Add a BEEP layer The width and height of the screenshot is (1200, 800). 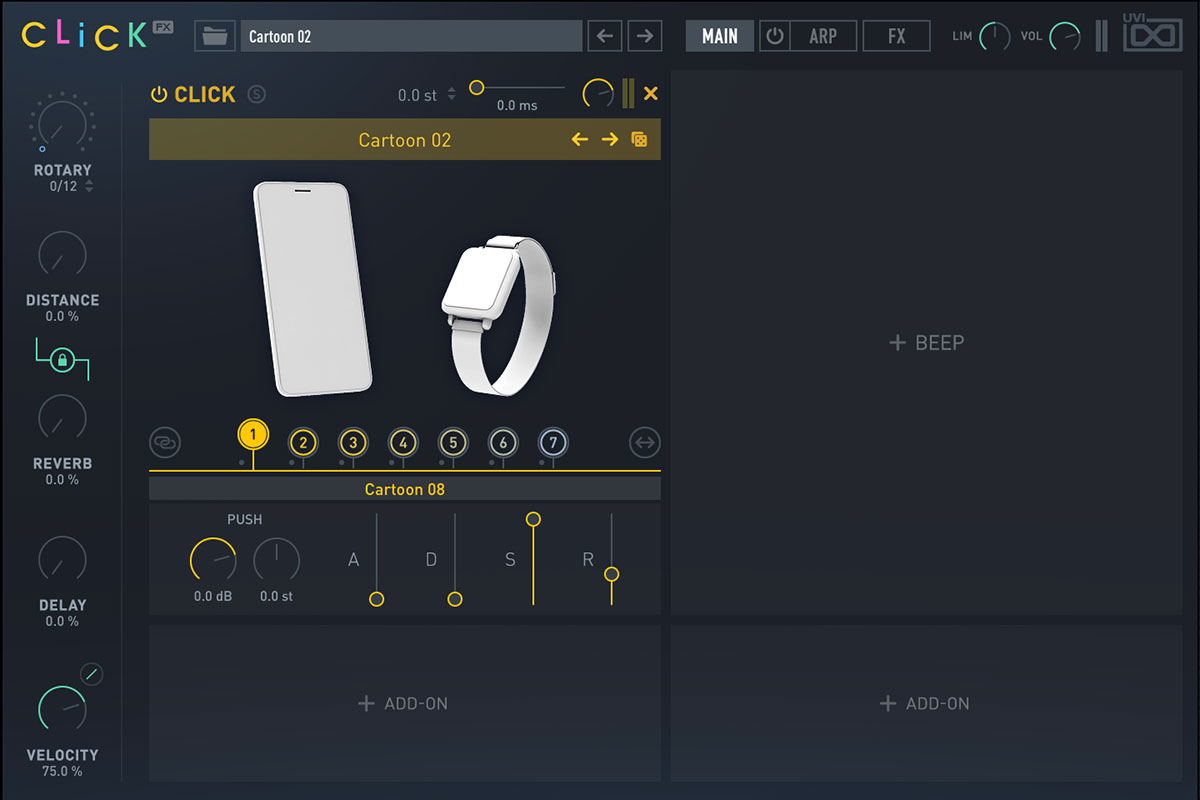coord(926,343)
